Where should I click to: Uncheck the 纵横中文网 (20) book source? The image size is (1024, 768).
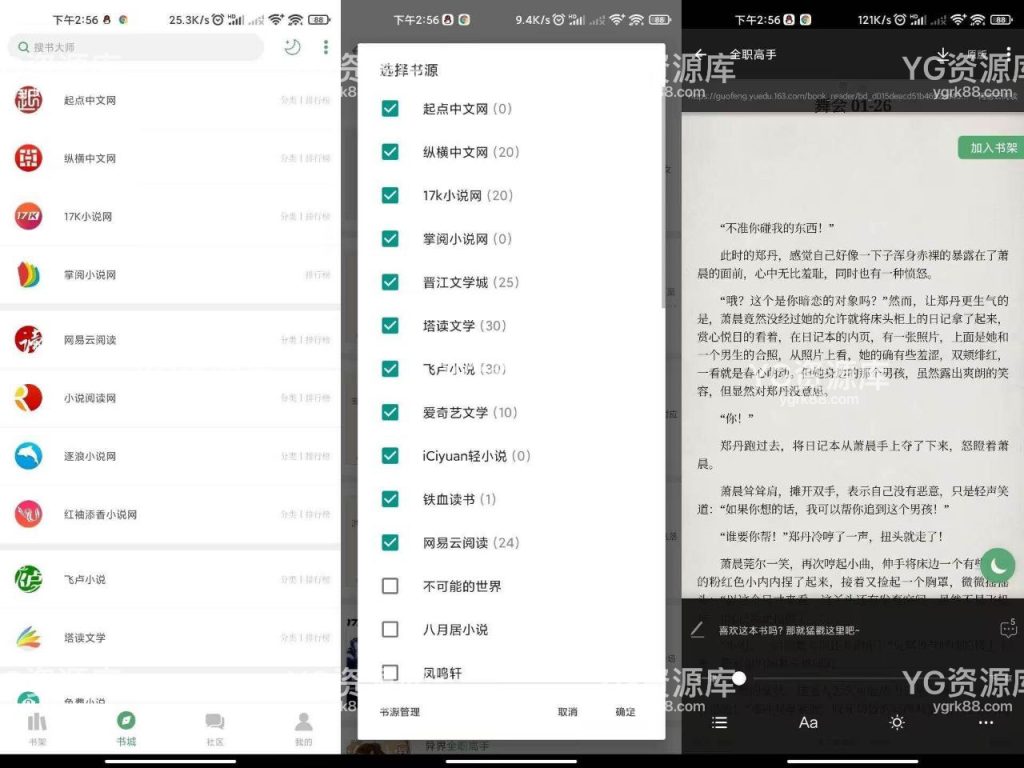coord(390,152)
